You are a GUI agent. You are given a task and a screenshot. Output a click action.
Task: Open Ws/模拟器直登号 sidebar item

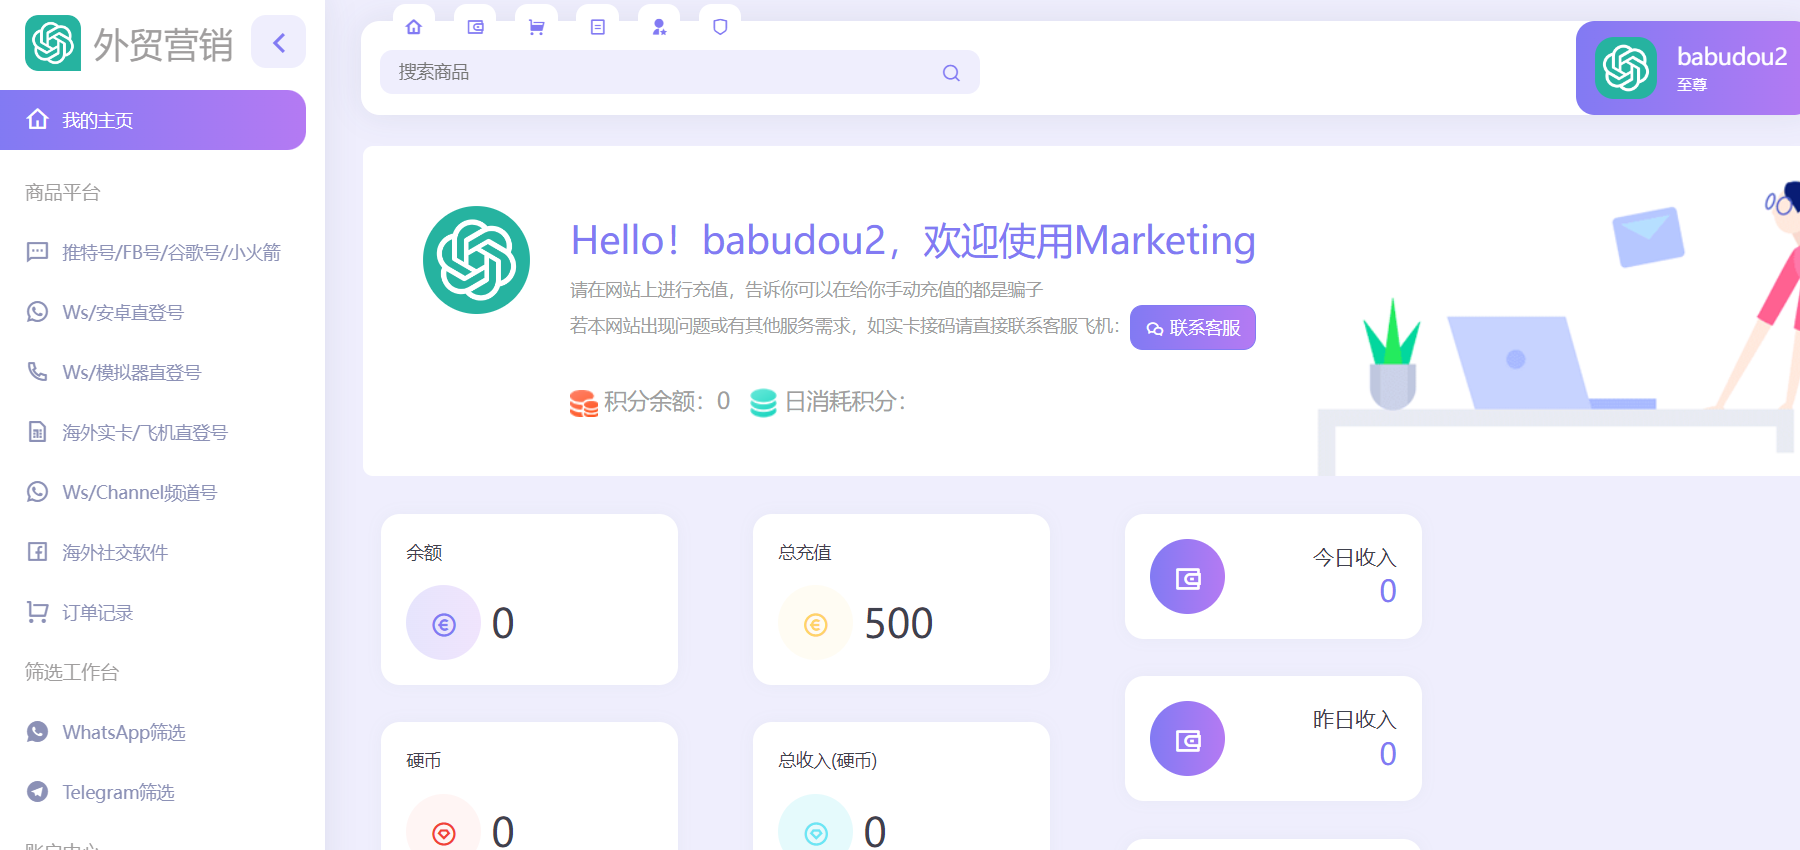tap(153, 372)
